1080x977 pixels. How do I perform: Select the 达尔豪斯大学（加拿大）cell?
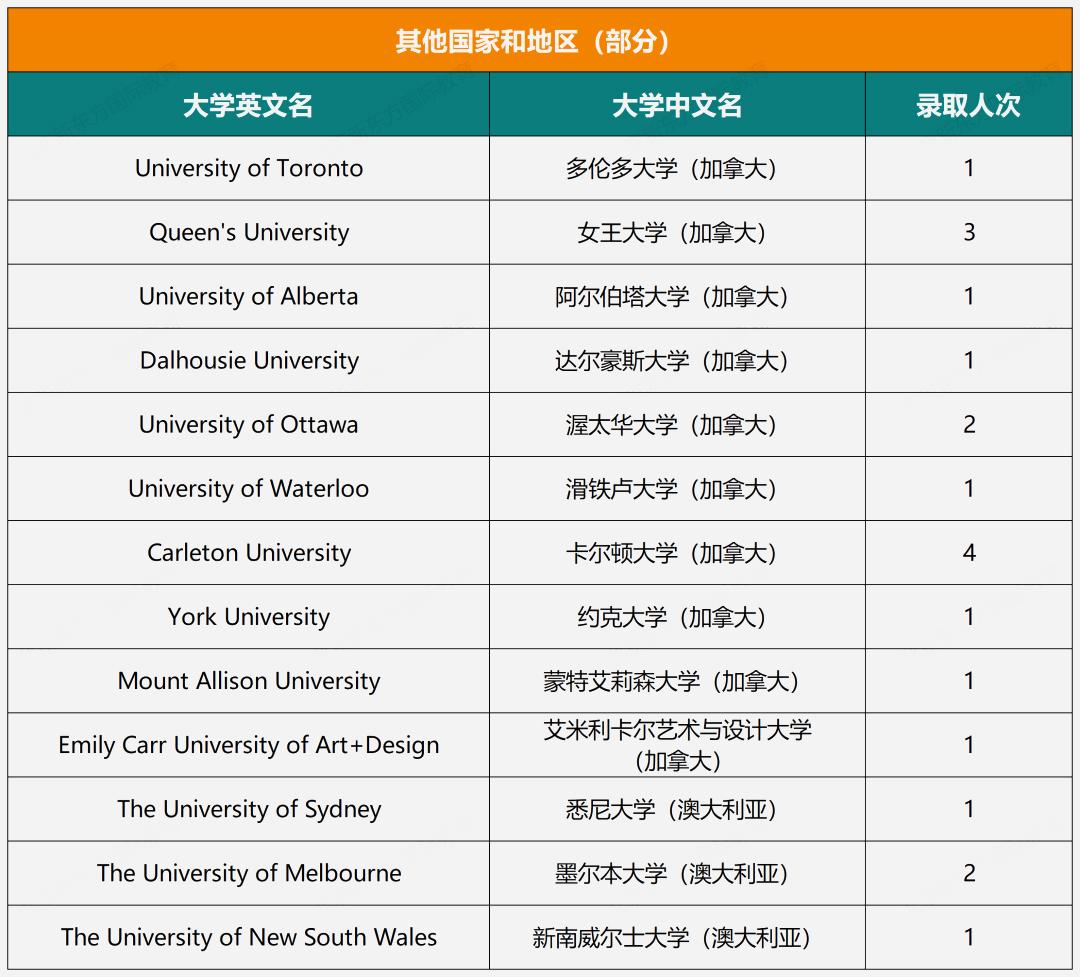pos(677,360)
